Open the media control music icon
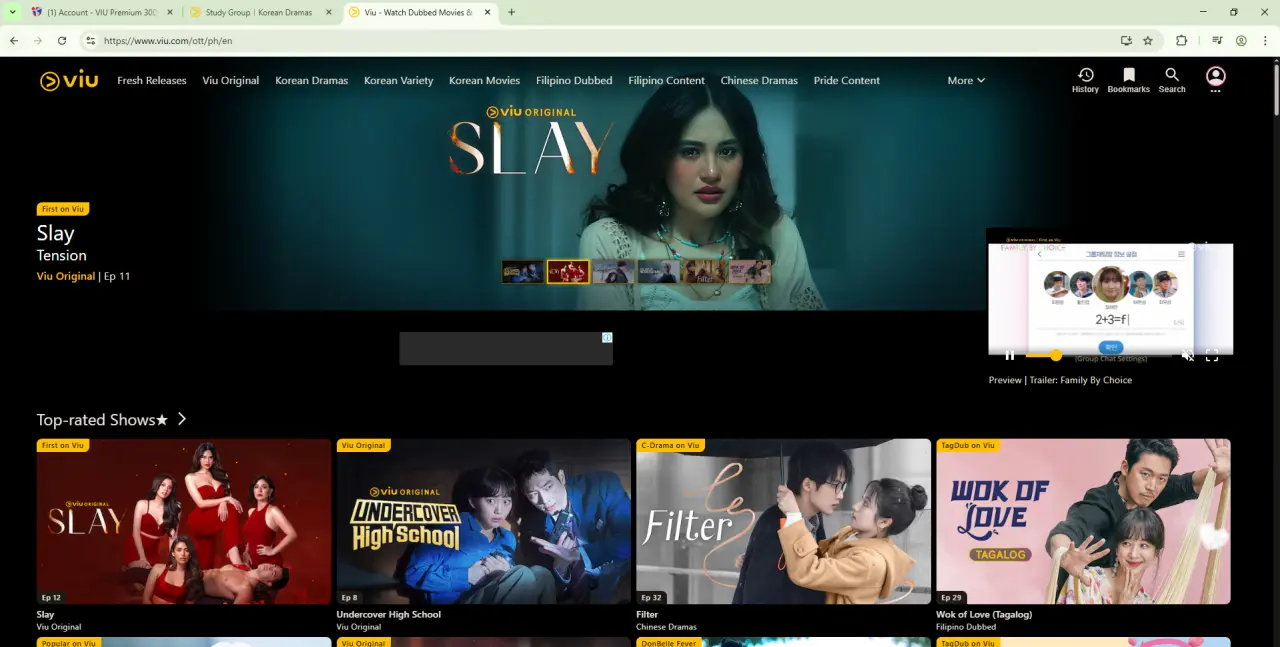Screen dimensions: 1280x647 (x=1217, y=41)
